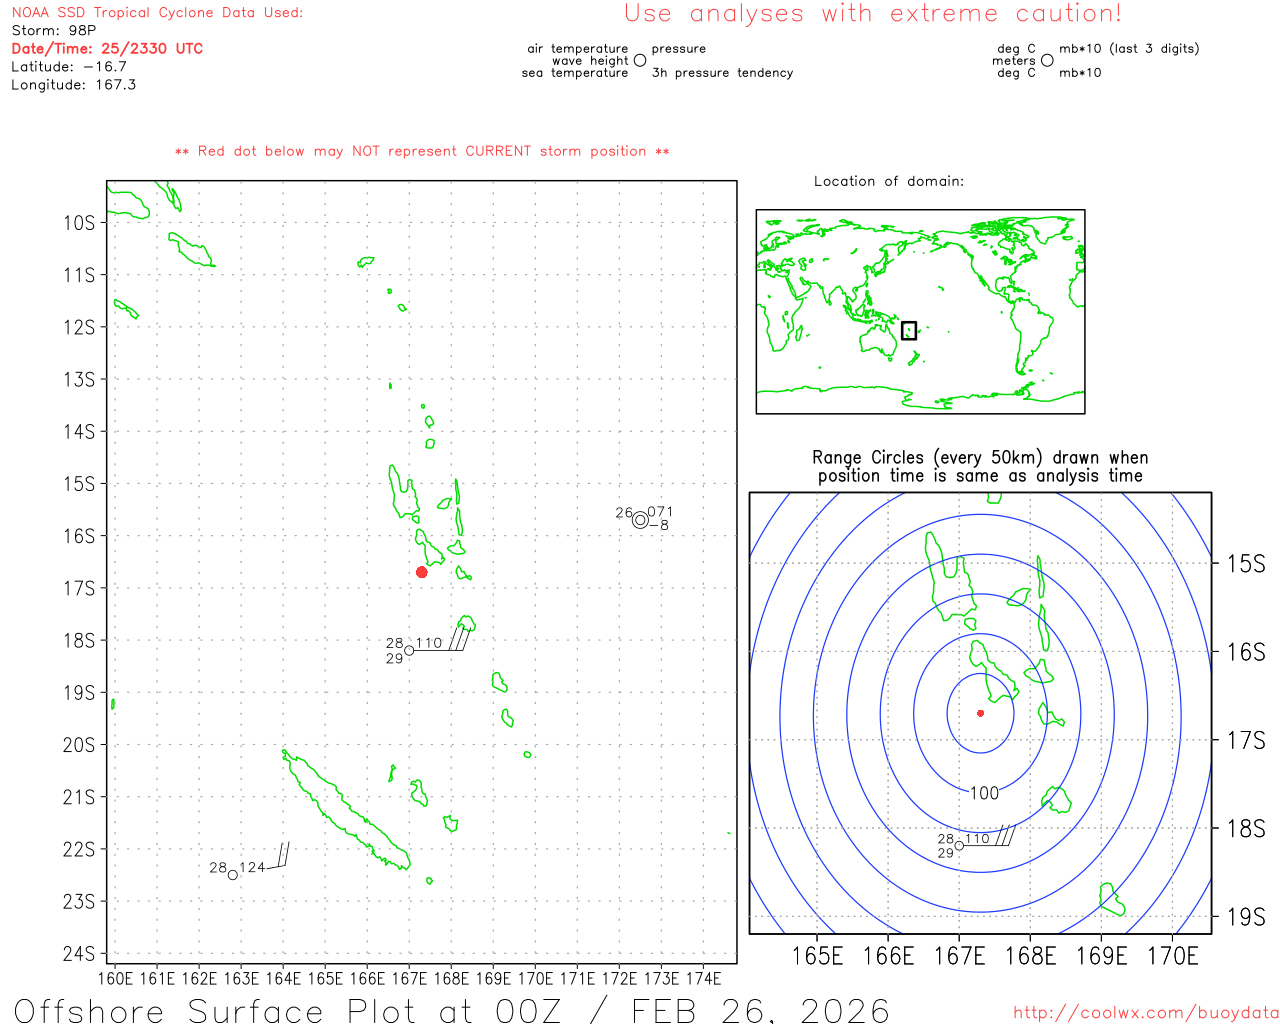
Task: Click the 'air temperature' legend label
Action: [x=578, y=49]
